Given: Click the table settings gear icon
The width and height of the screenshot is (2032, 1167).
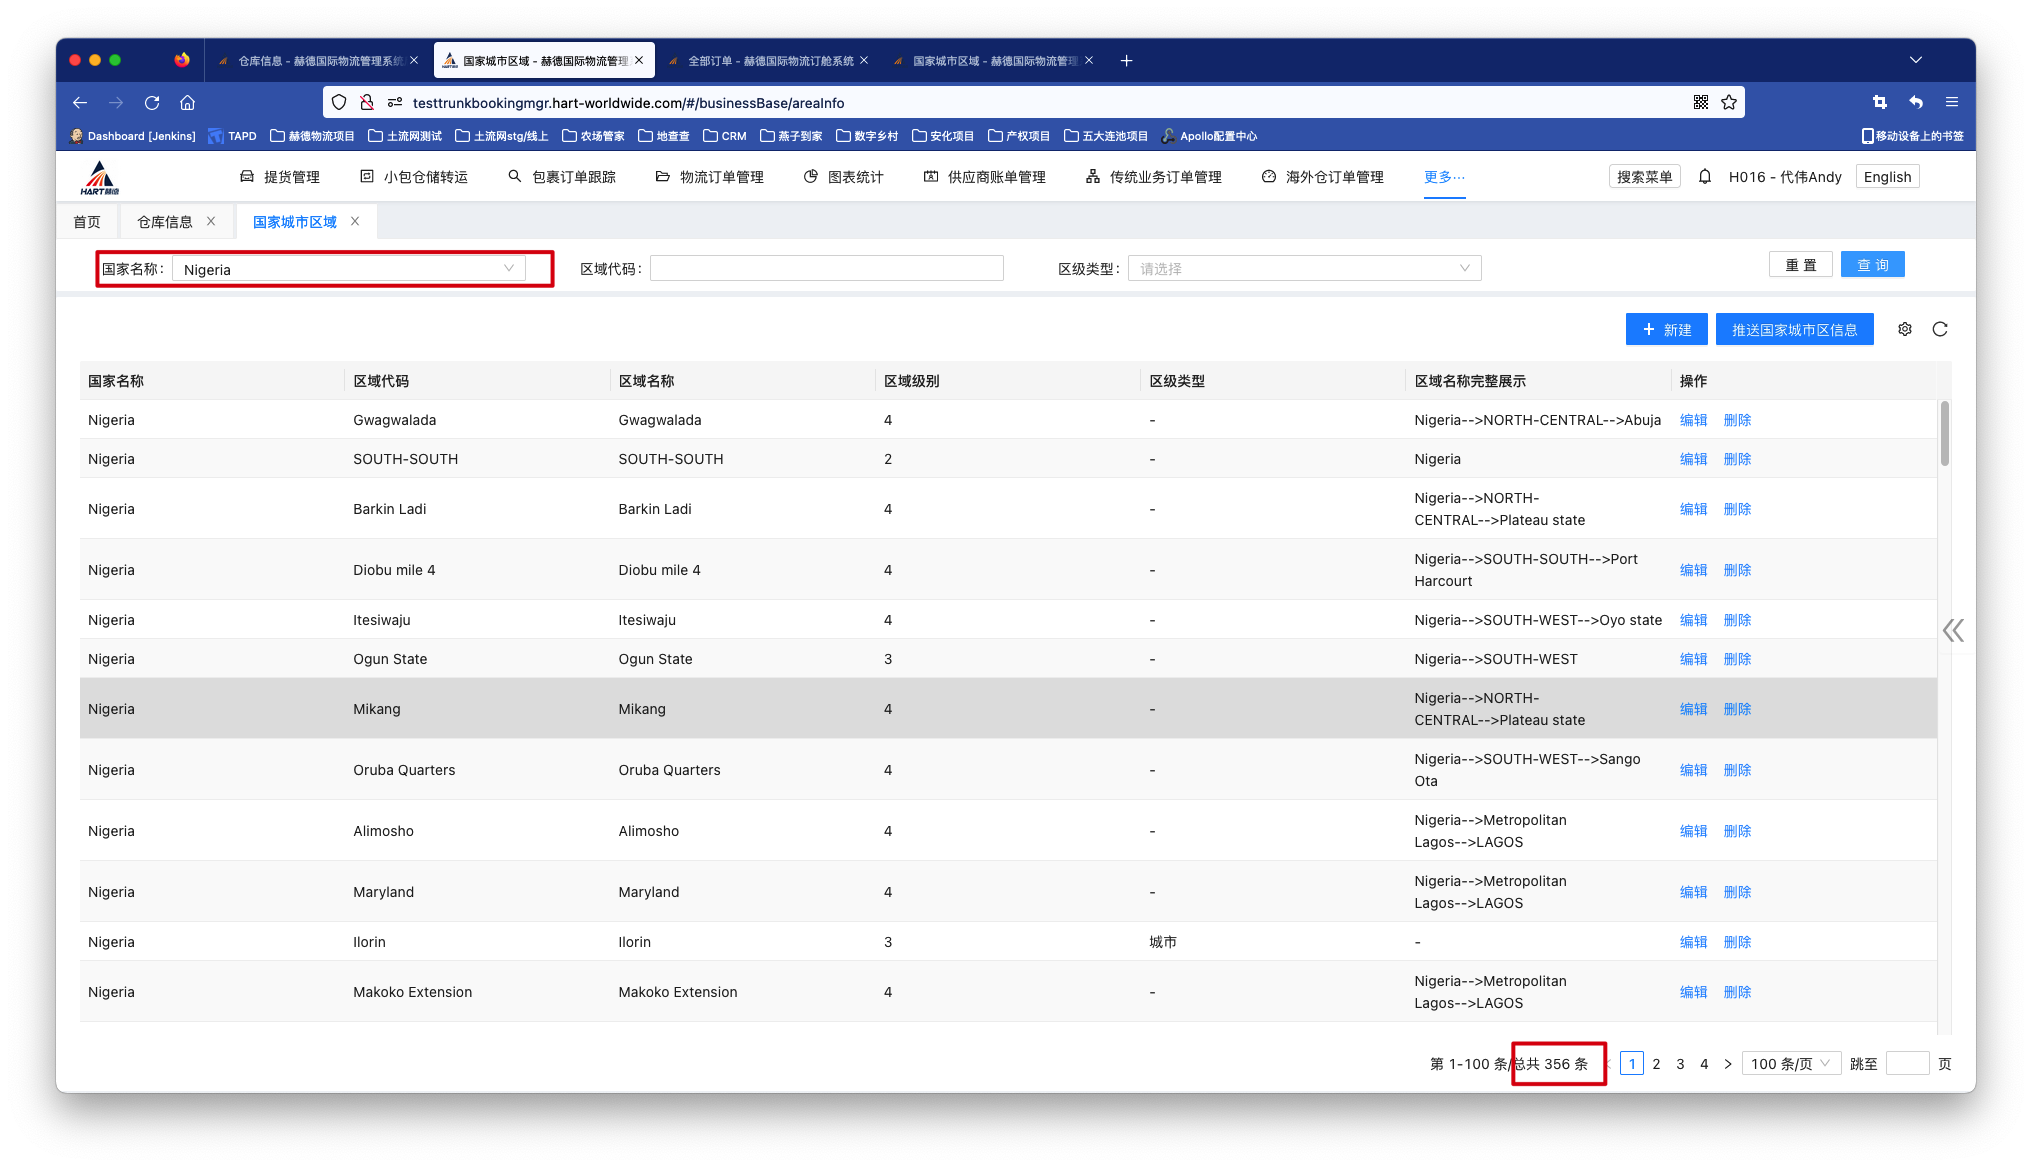Looking at the screenshot, I should 1905,329.
